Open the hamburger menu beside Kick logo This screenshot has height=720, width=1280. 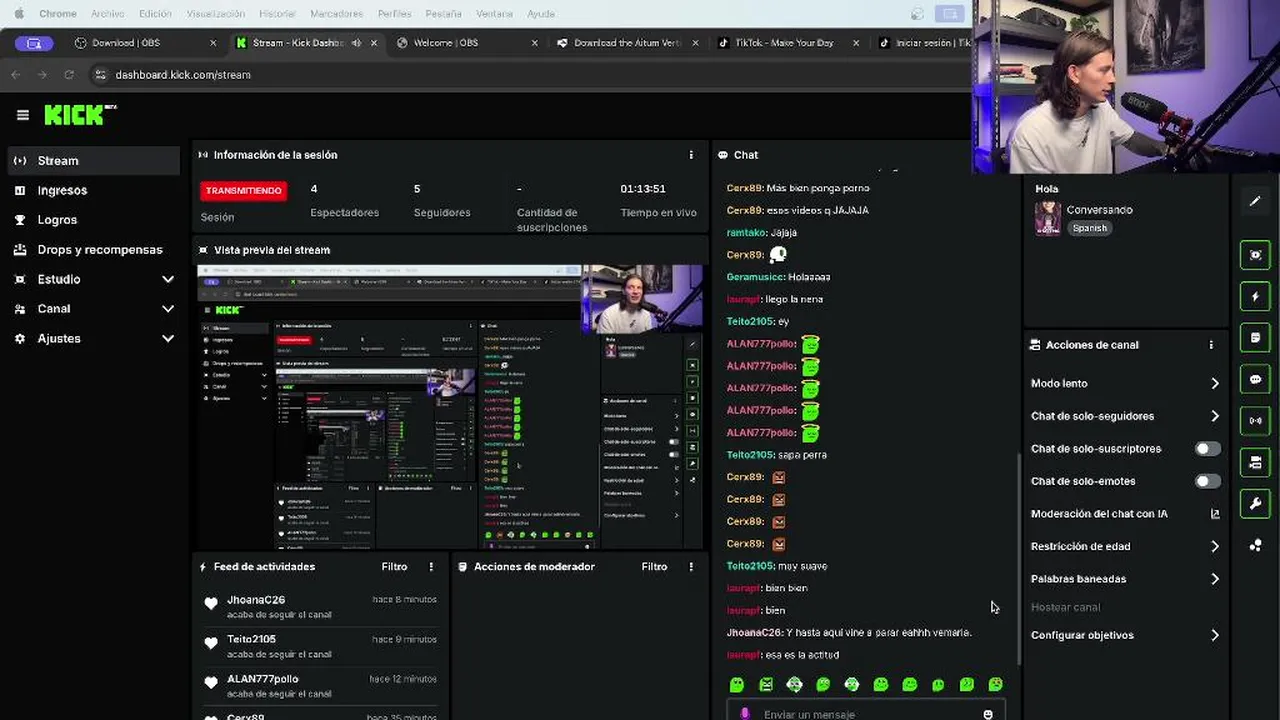[x=23, y=115]
